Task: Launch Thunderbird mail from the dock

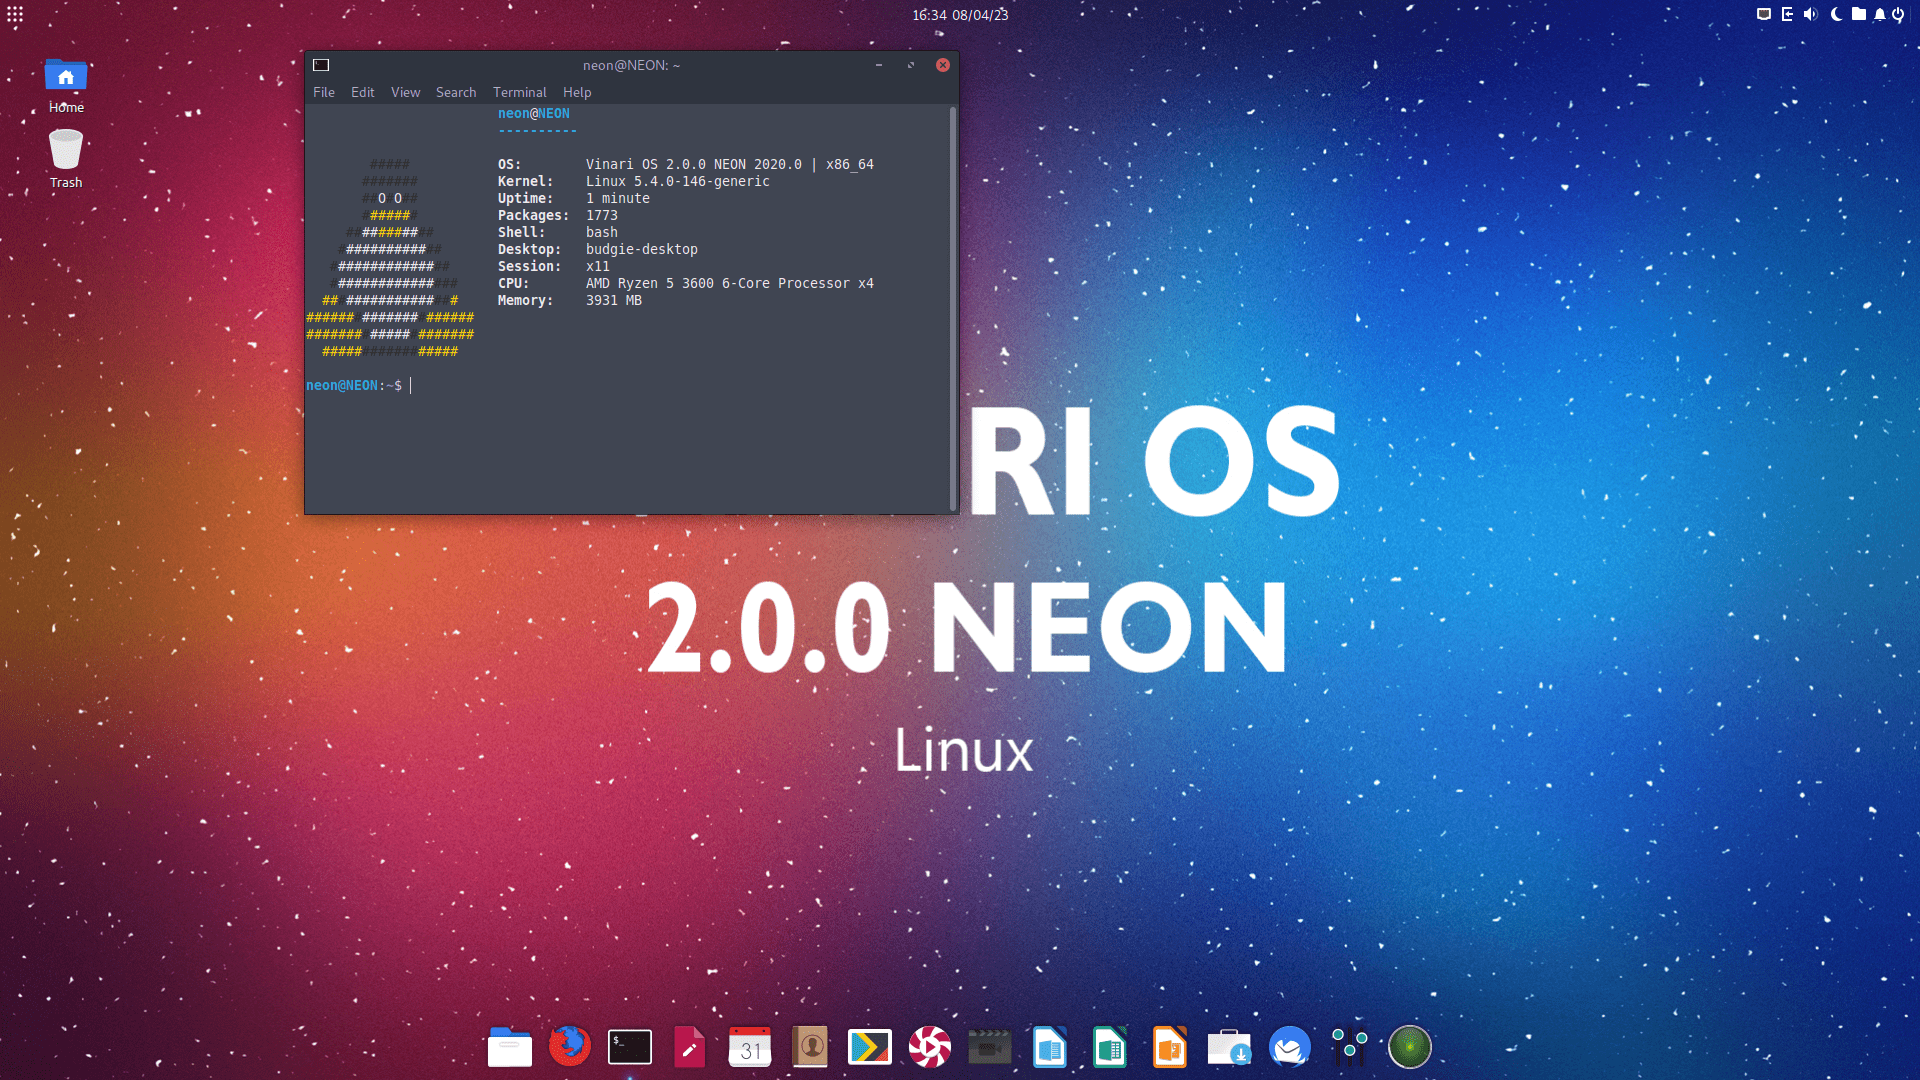Action: 1290,1047
